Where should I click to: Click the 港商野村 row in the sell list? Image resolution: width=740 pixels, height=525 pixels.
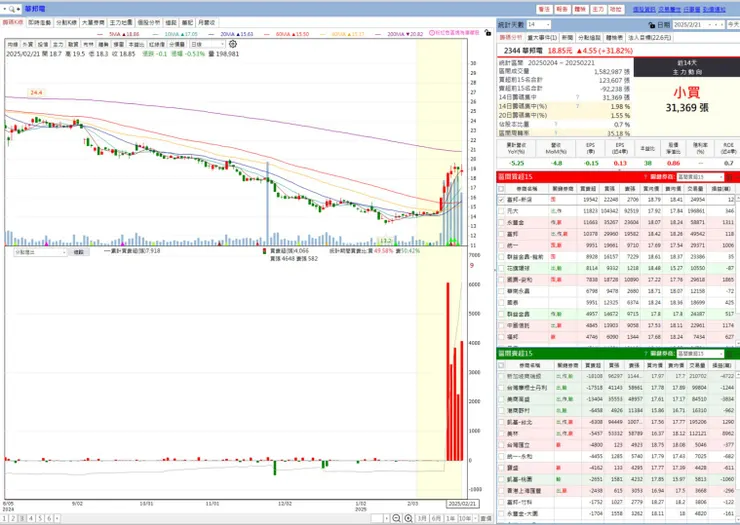tap(618, 411)
